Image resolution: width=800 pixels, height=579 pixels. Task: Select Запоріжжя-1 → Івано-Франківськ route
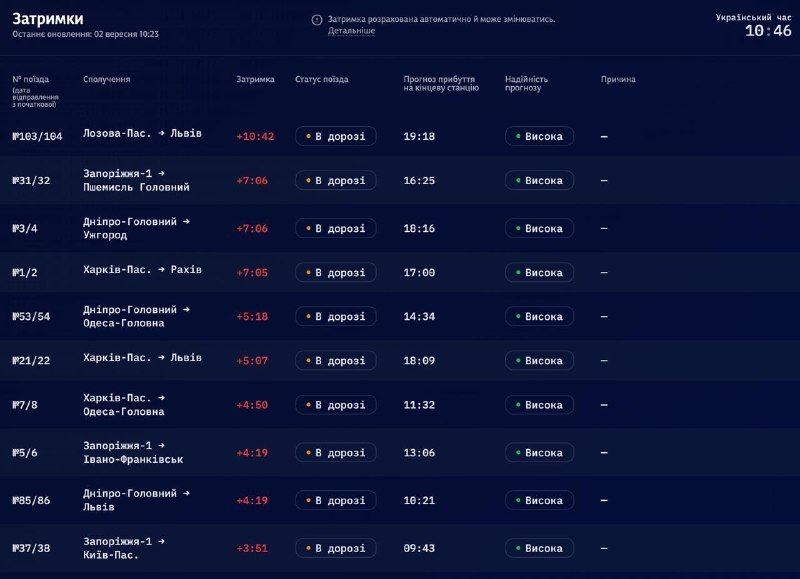[133, 452]
